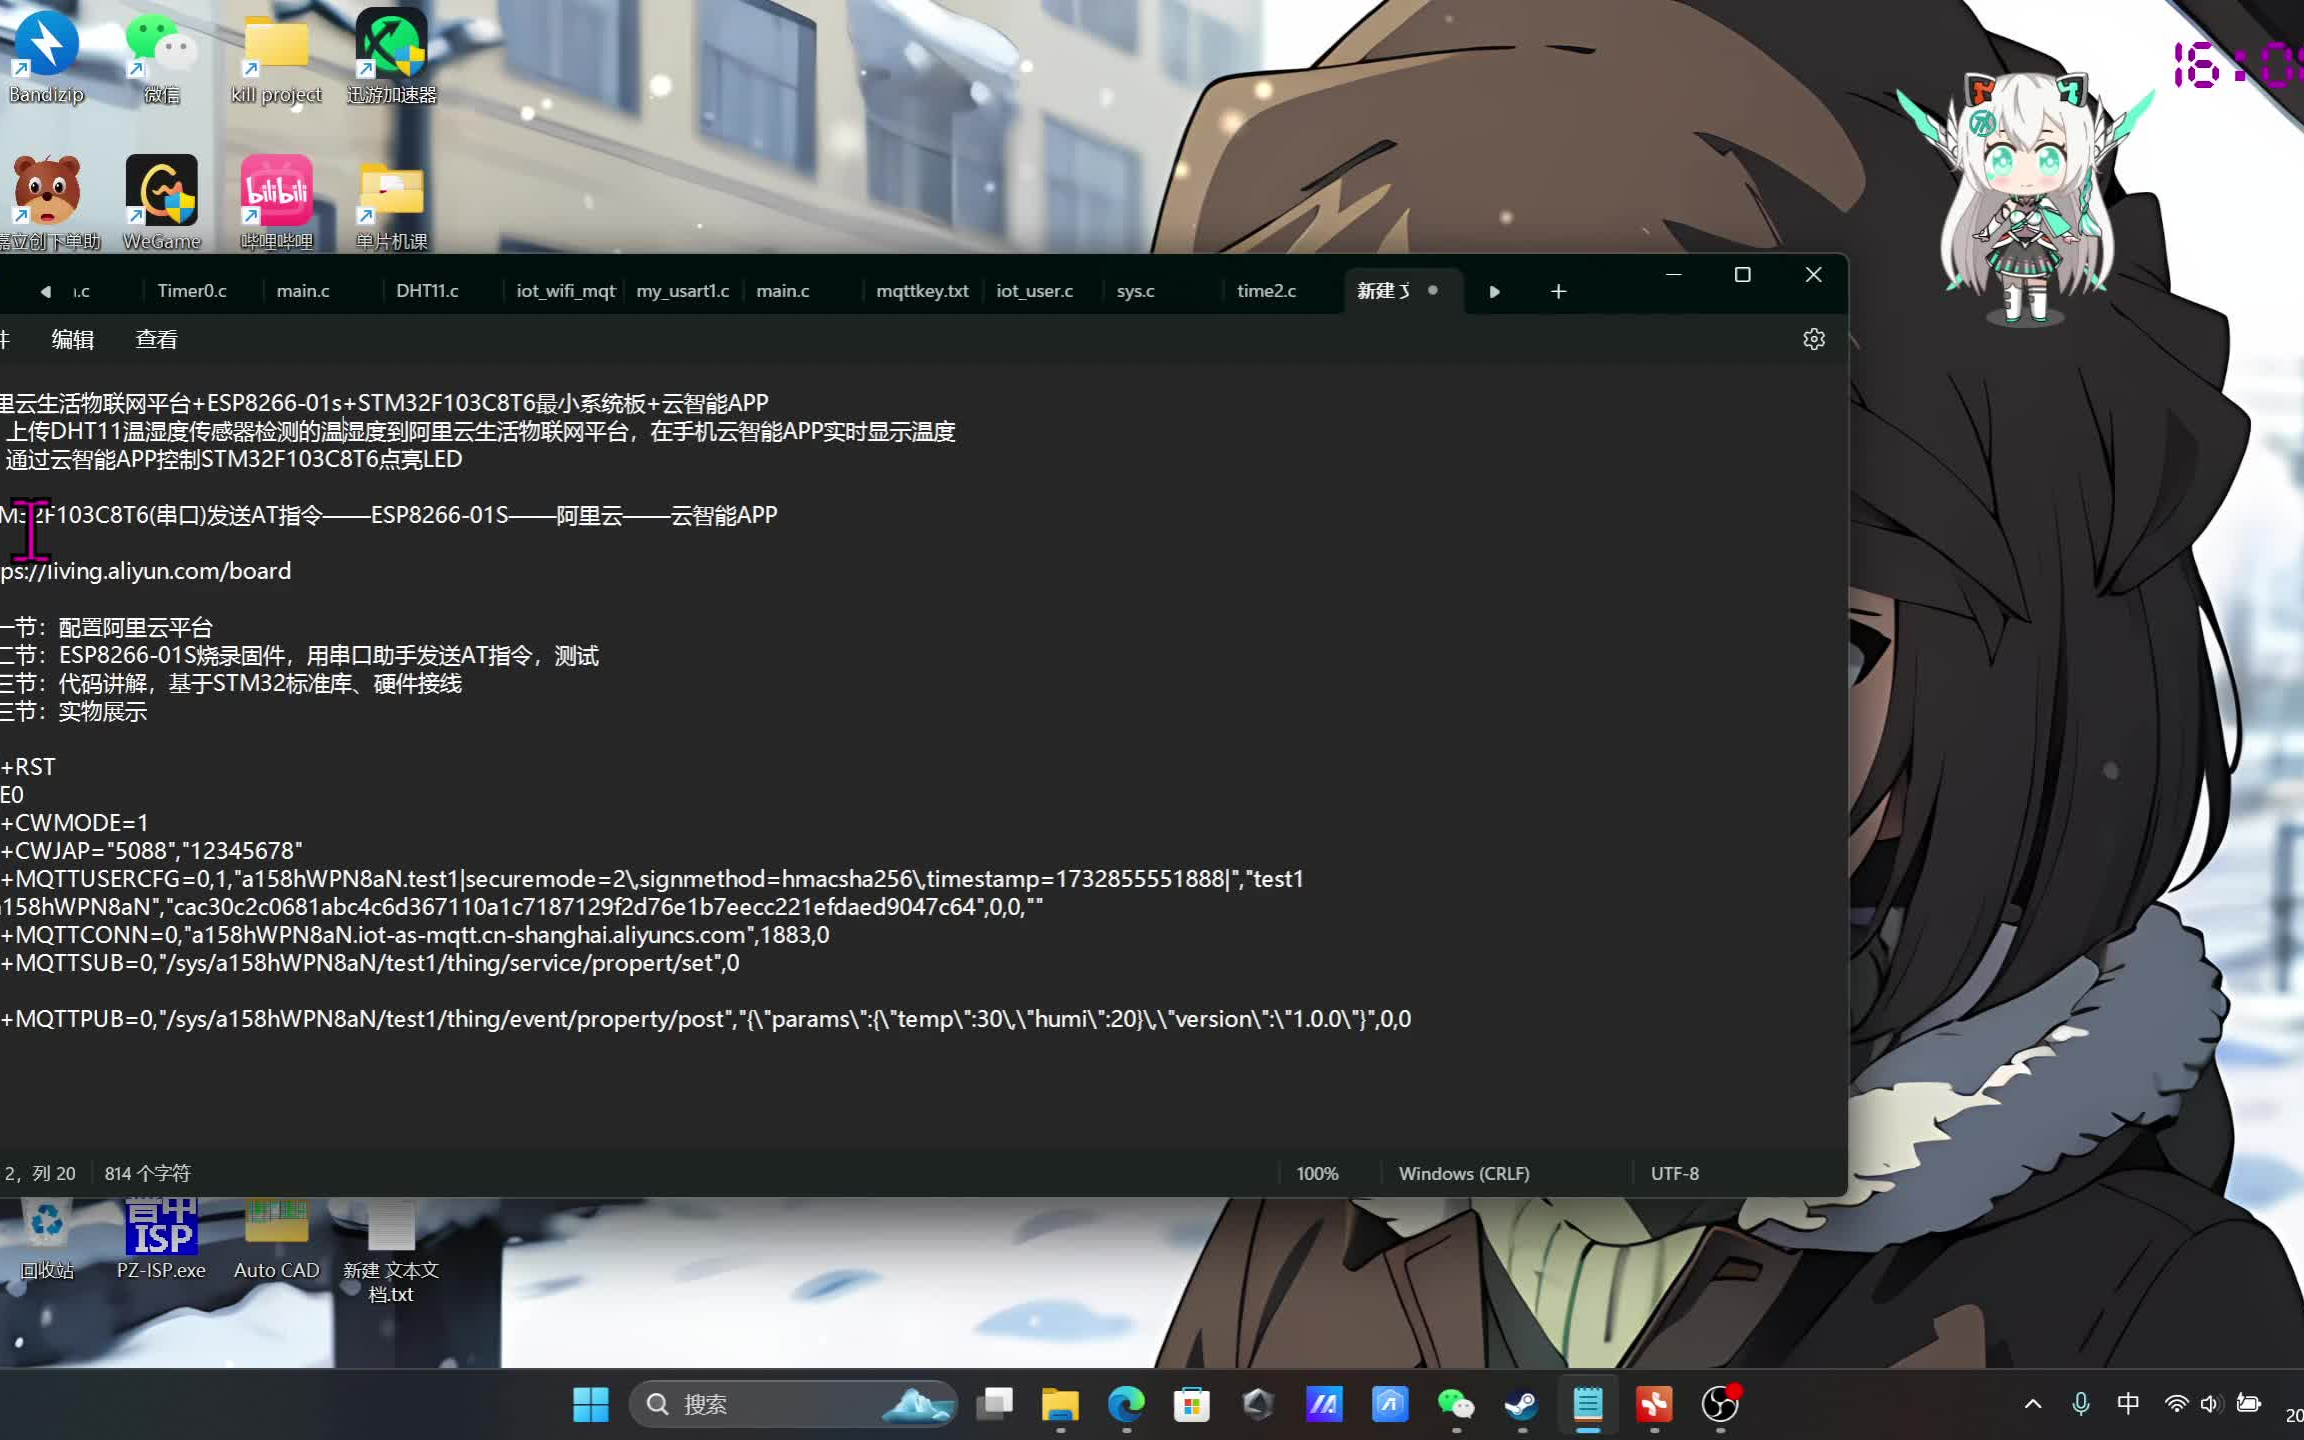2304x1440 pixels.
Task: Click the unsaved dot on 新建 tab
Action: 1433,290
